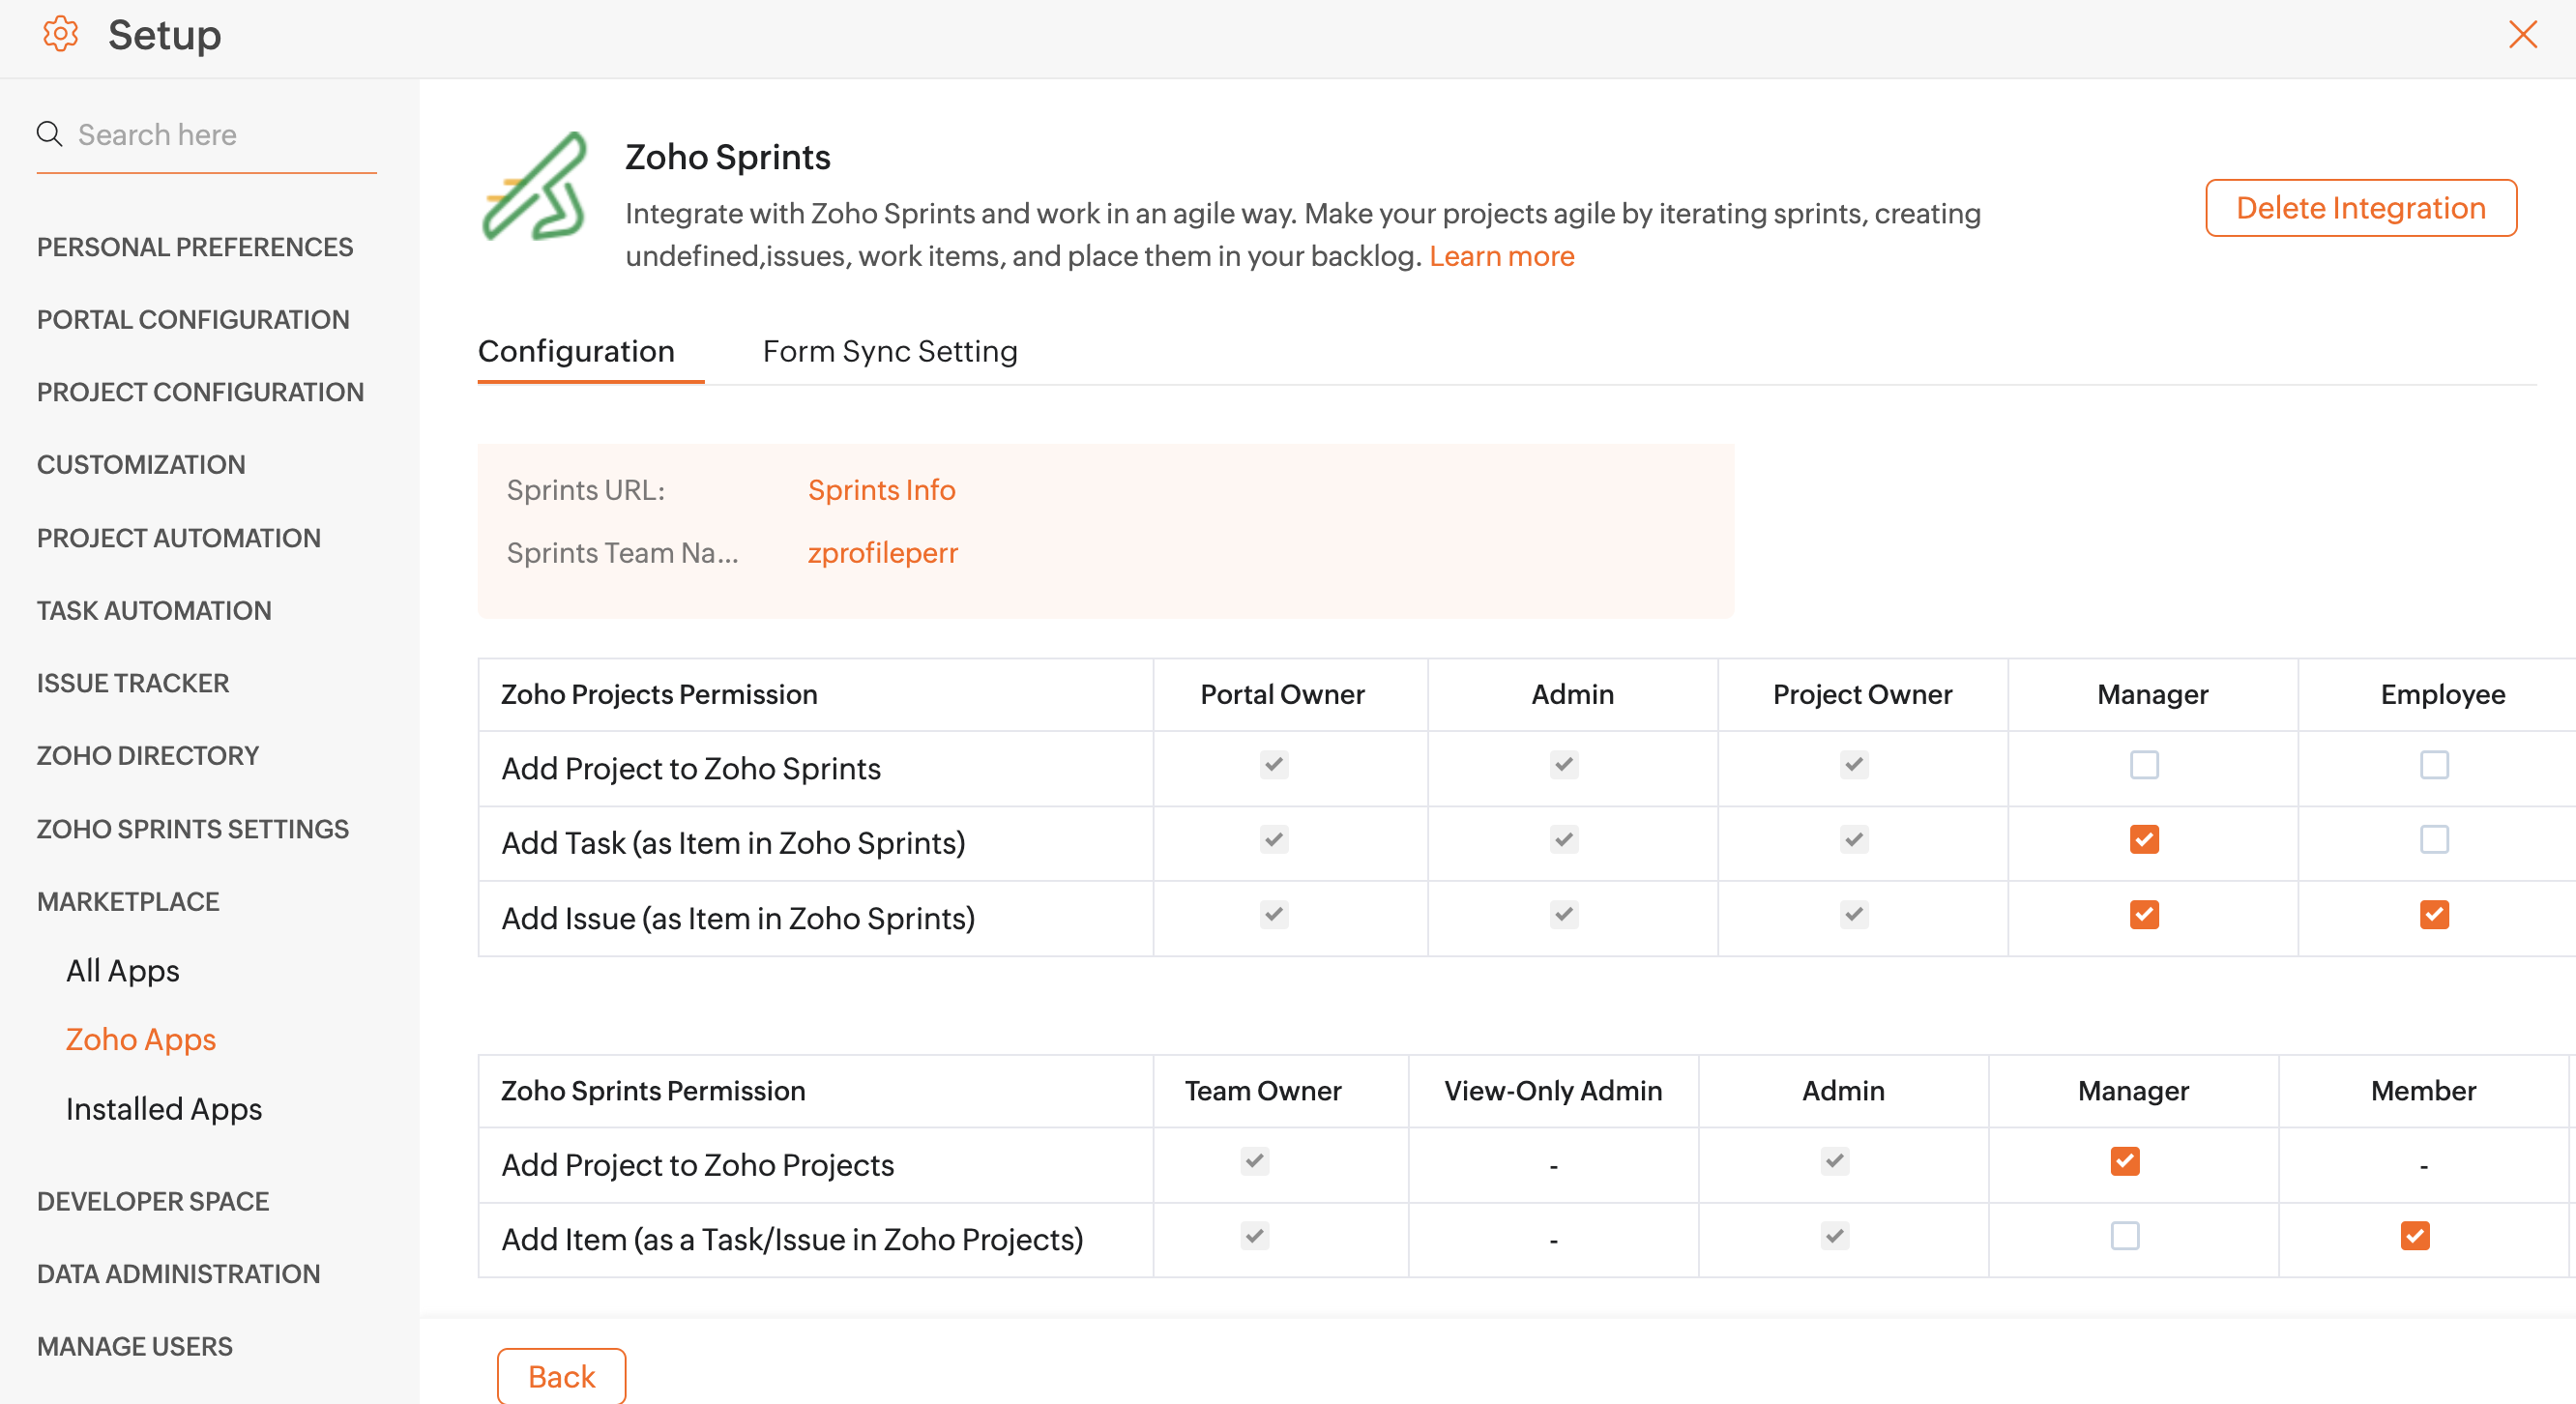
Task: Expand MANAGE USERS section
Action: [135, 1347]
